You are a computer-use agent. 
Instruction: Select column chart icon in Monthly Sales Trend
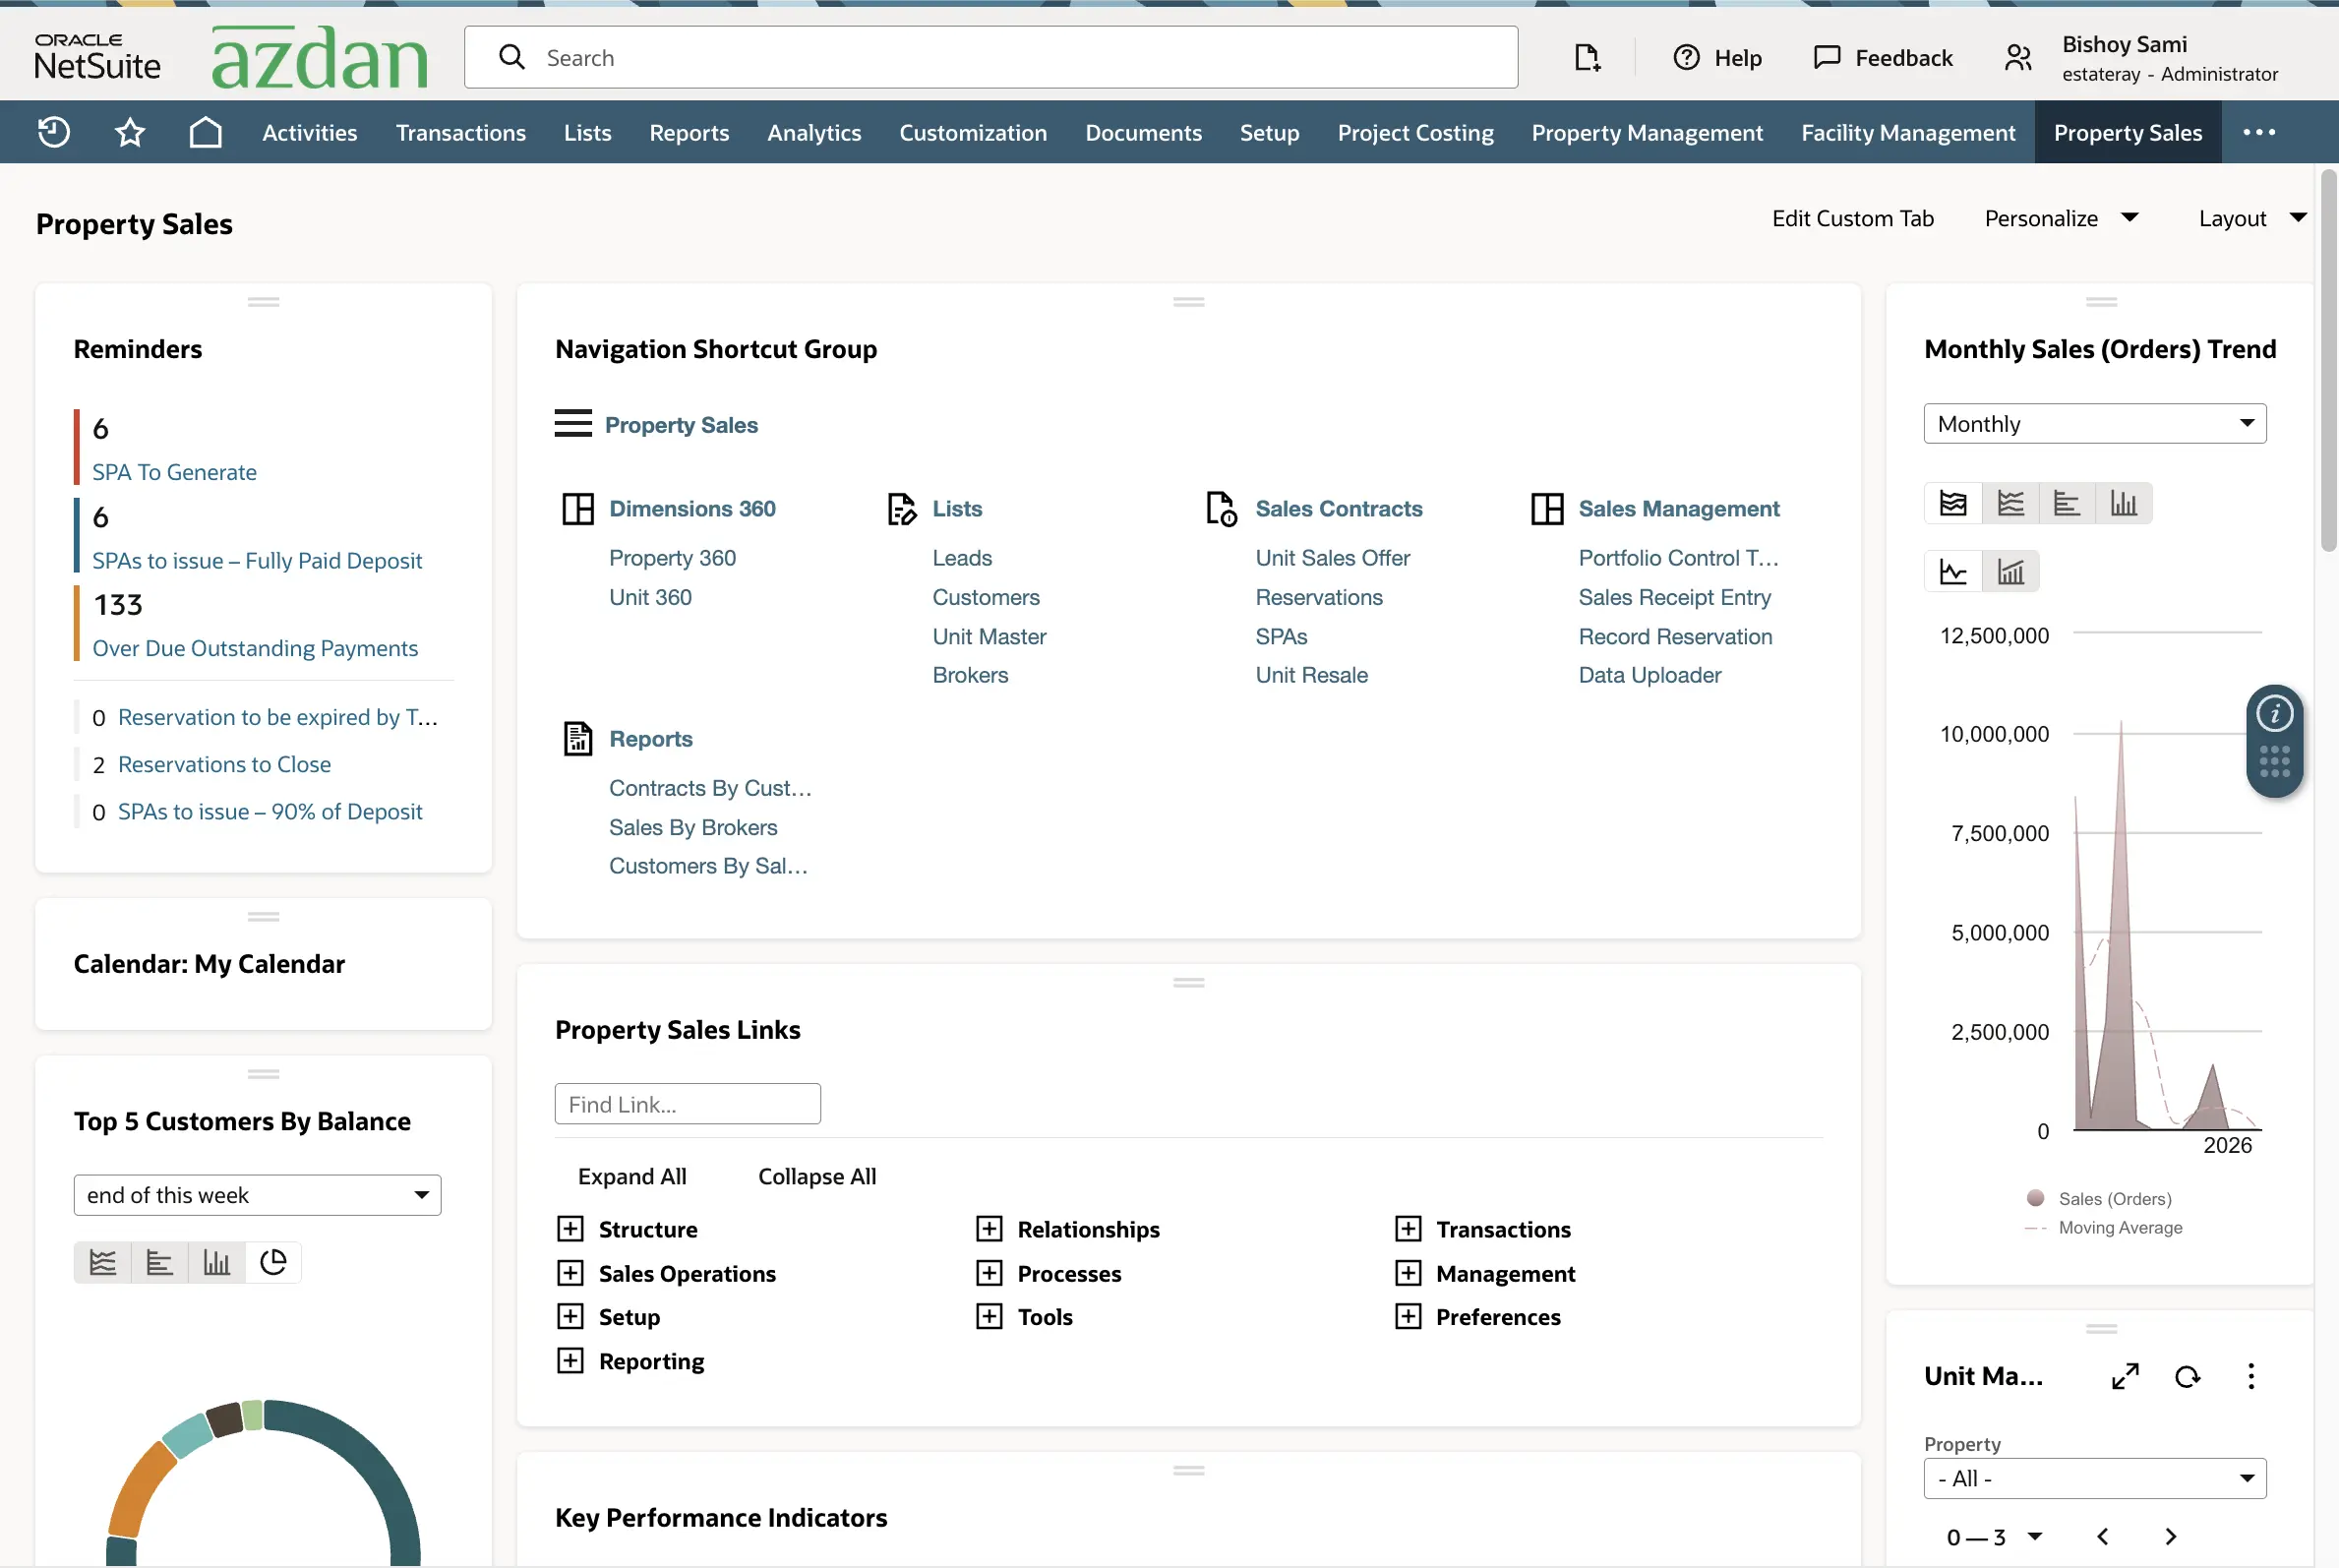pos(2124,503)
